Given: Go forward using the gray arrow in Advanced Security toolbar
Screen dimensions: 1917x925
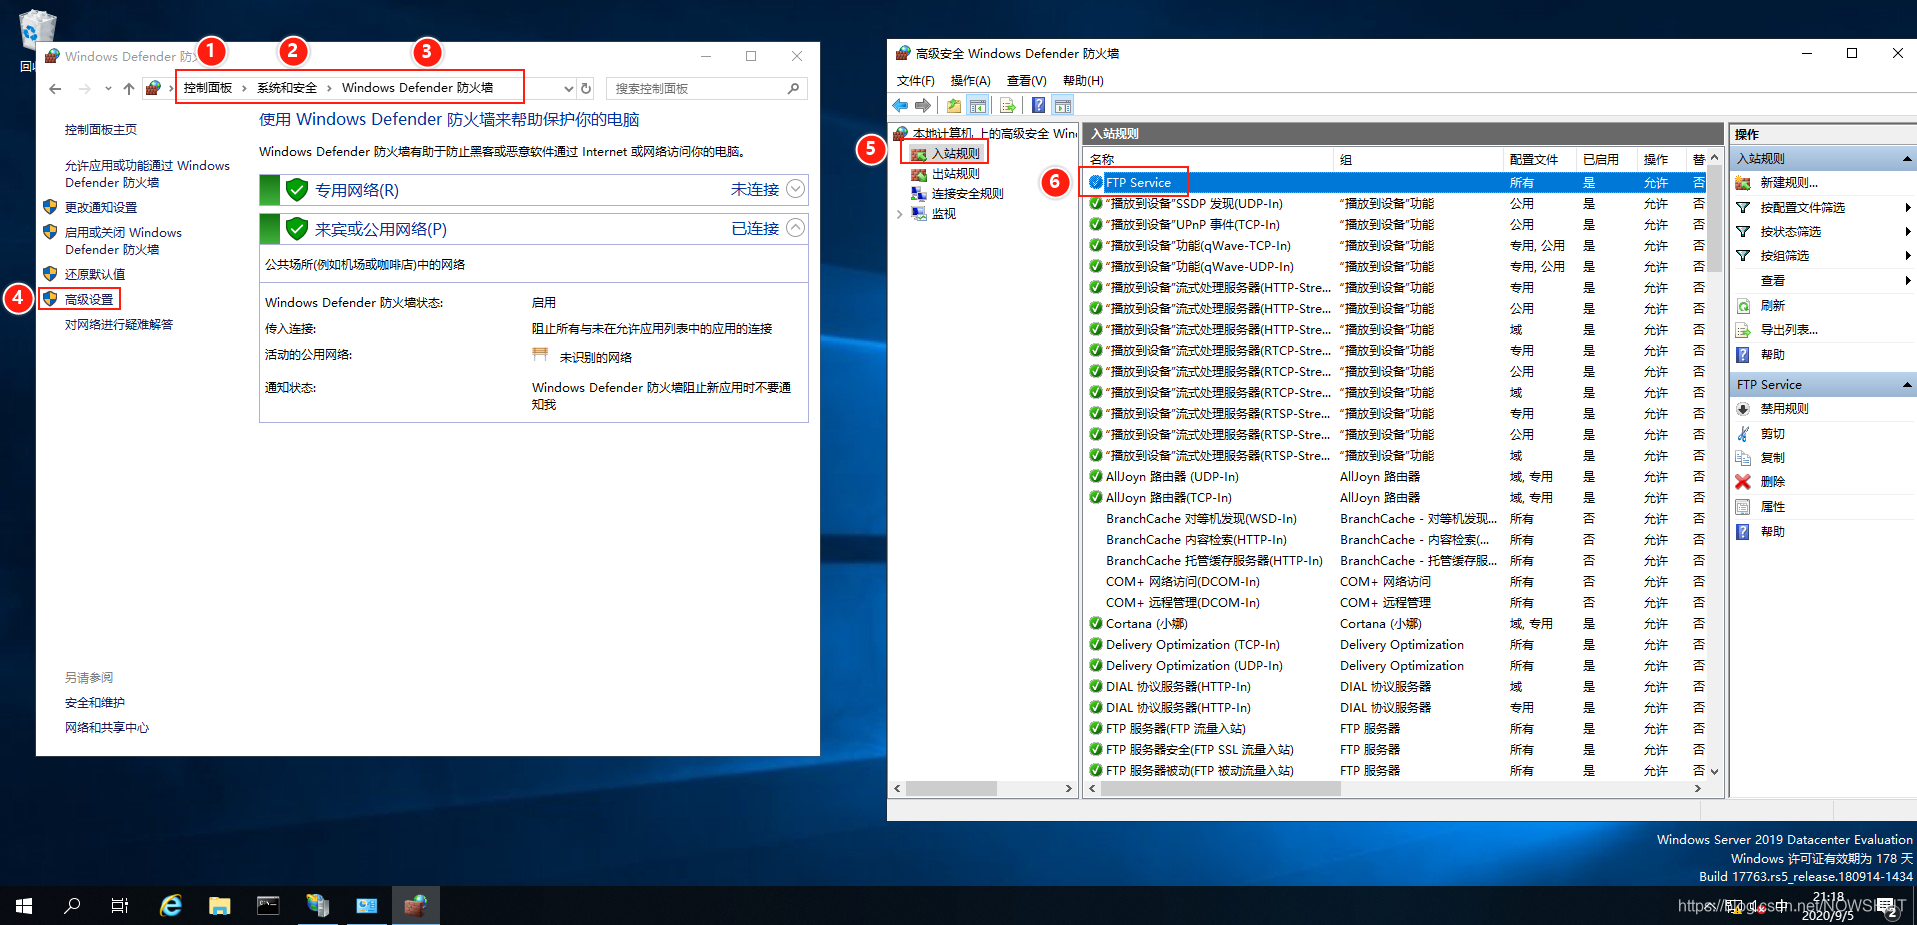Looking at the screenshot, I should click(x=923, y=105).
